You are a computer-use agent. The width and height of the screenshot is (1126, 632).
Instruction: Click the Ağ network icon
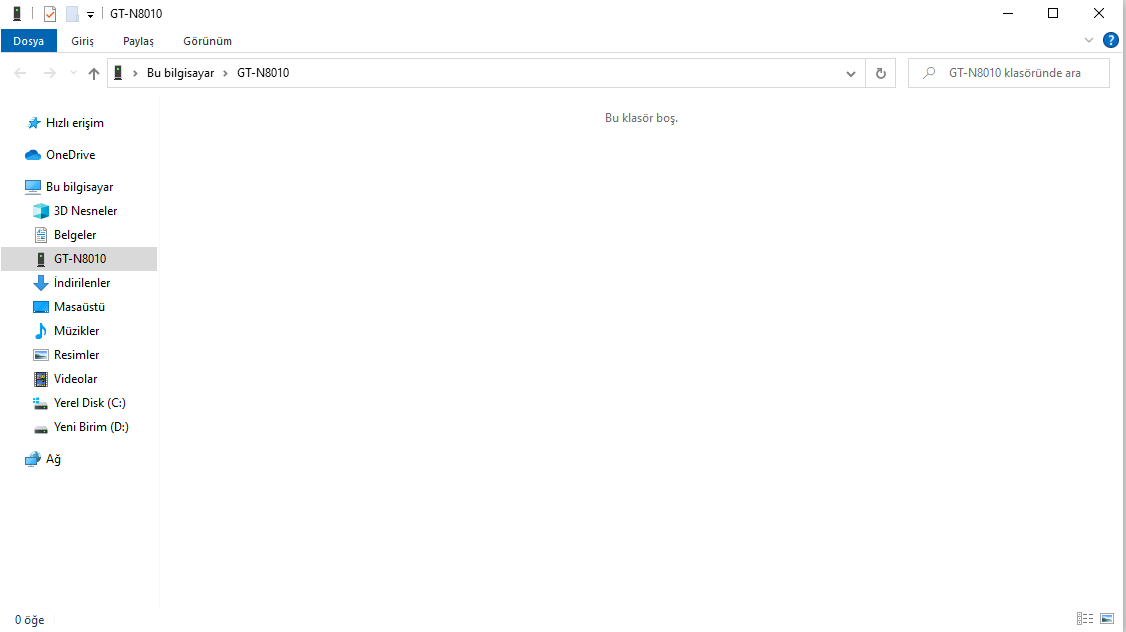pyautogui.click(x=33, y=459)
